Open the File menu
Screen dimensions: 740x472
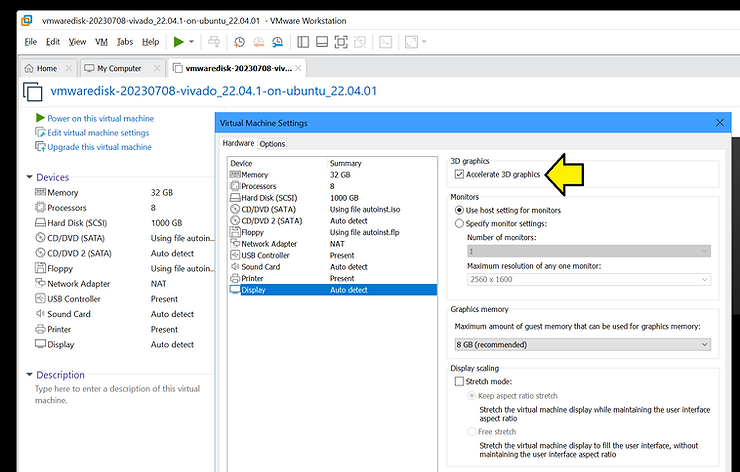[31, 42]
